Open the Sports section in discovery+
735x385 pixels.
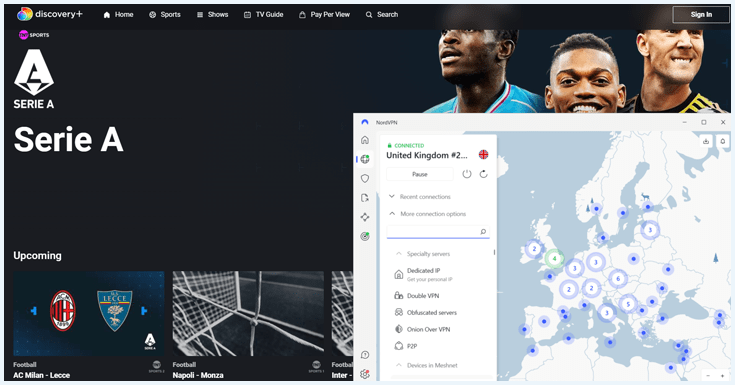pyautogui.click(x=165, y=15)
